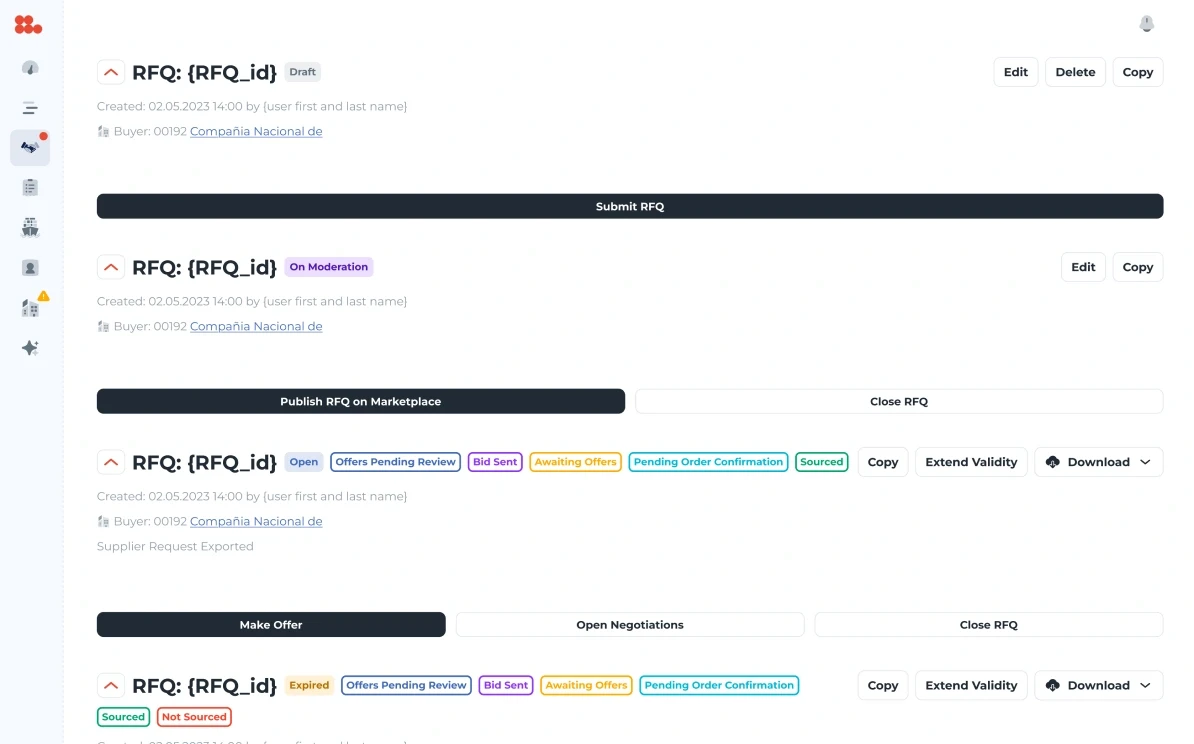
Task: Click Pending Order Confirmation tag on Open RFQ
Action: (708, 461)
